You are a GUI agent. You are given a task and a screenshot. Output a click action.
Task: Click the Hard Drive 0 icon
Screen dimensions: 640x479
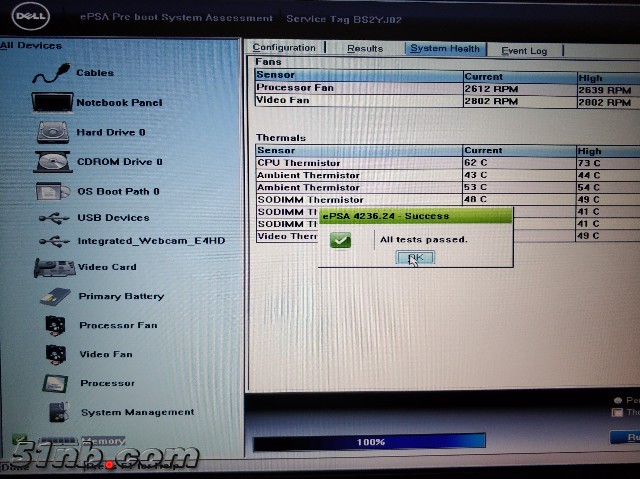point(52,132)
